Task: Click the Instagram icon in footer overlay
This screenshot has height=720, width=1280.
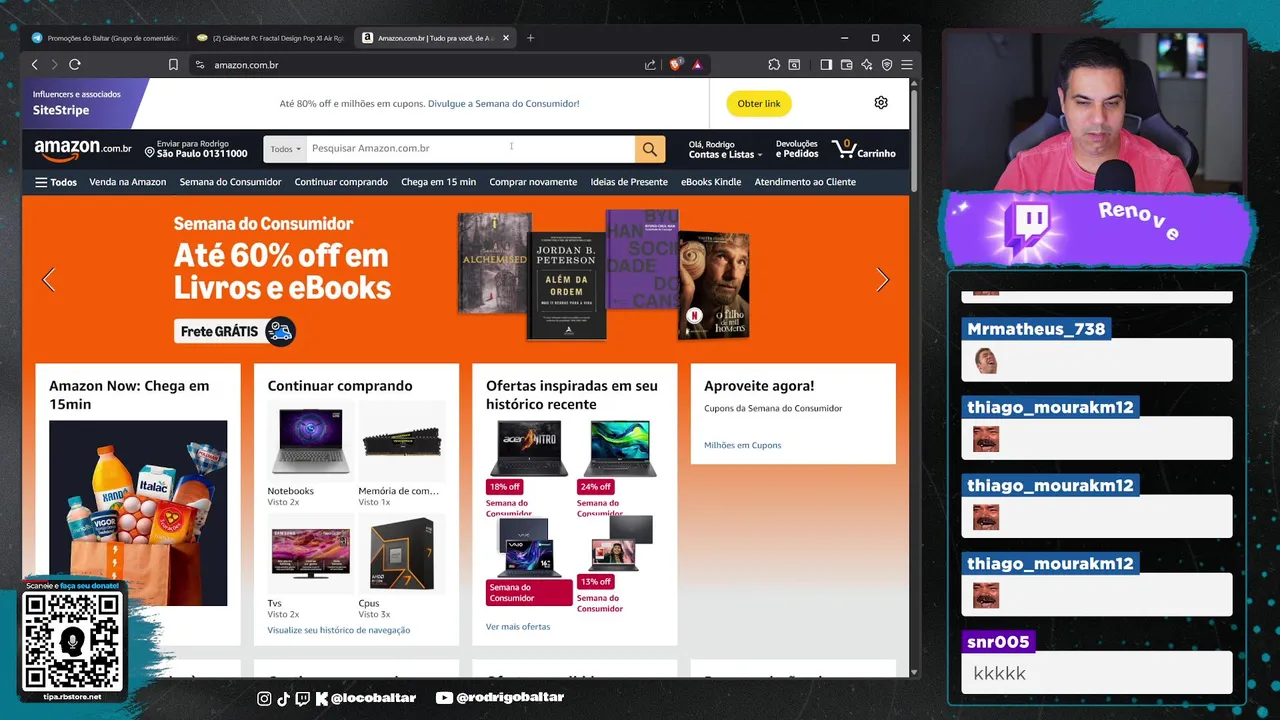Action: pos(264,698)
